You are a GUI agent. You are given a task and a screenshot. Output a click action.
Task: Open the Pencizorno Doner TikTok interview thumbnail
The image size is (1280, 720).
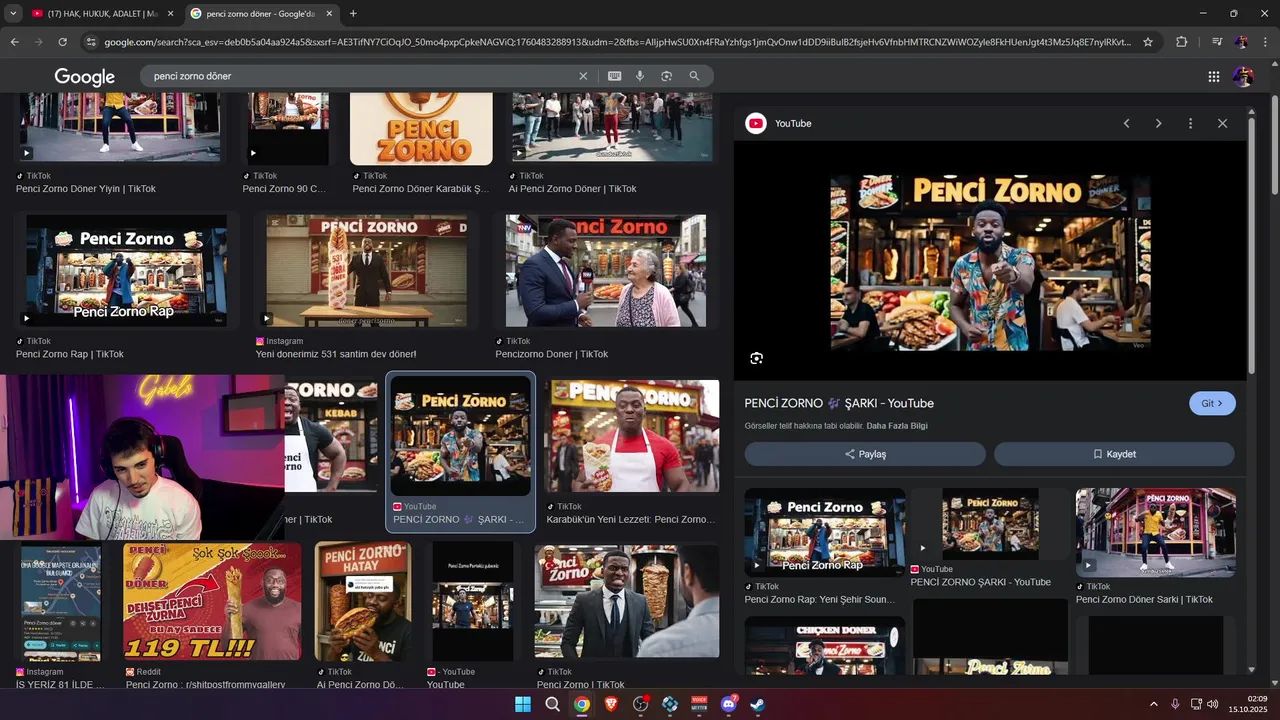606,270
